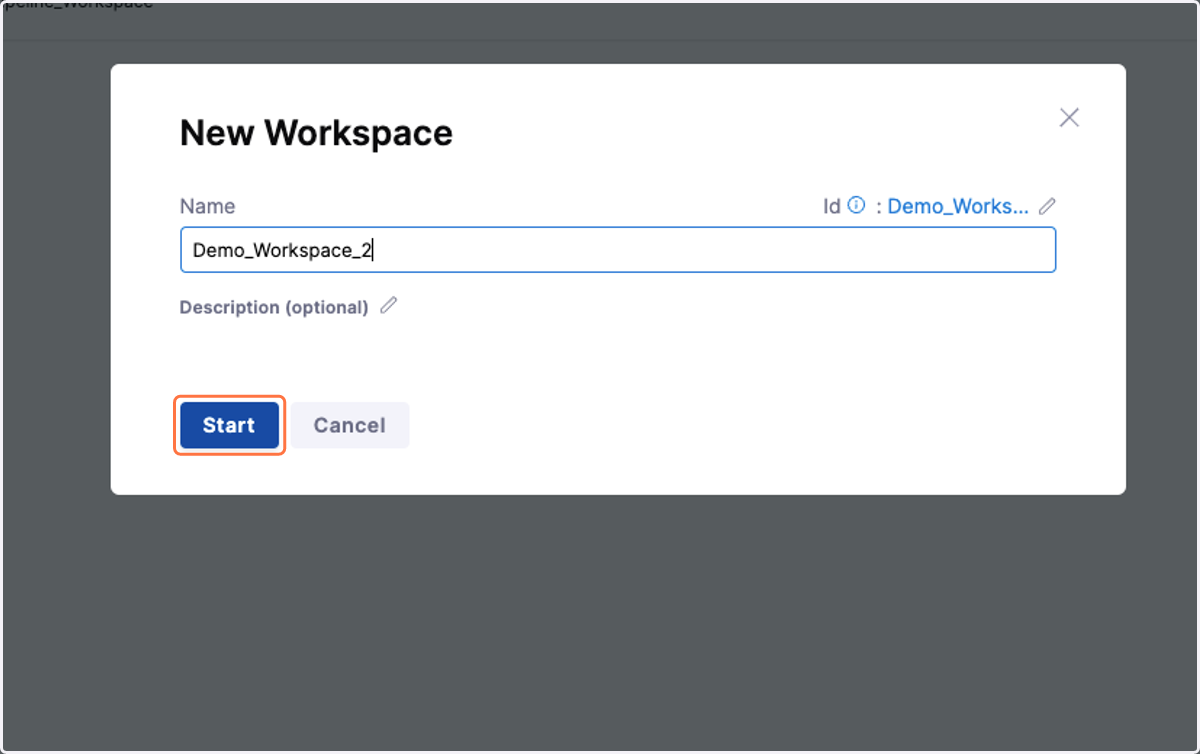This screenshot has height=754, width=1200.
Task: Edit the workspace Id with pencil icon
Action: 1047,206
